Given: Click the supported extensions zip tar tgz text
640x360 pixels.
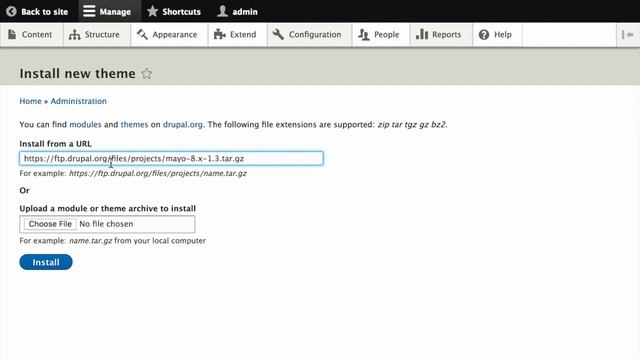Looking at the screenshot, I should (411, 124).
